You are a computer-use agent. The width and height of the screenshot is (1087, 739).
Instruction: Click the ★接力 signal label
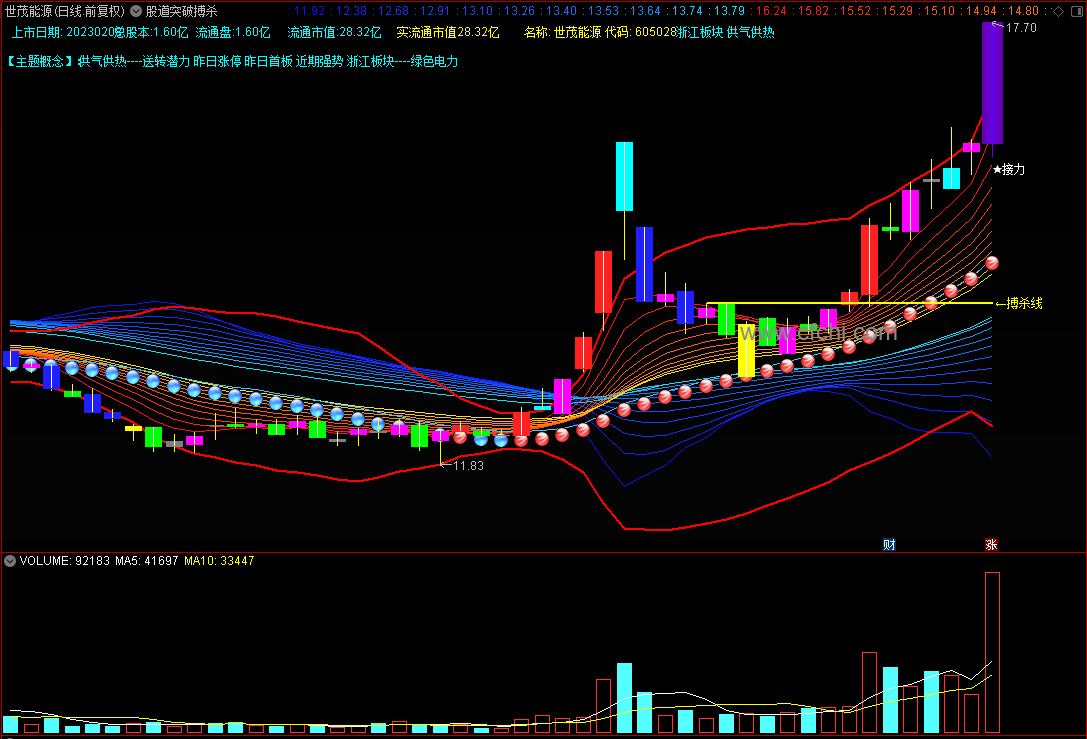click(x=1009, y=169)
